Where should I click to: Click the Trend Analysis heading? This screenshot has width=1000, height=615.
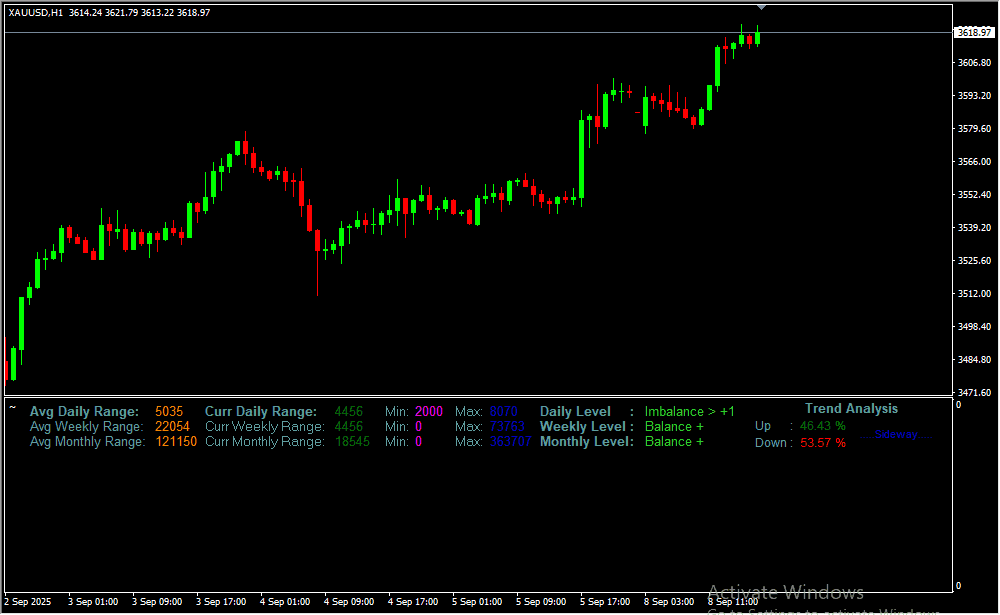851,408
